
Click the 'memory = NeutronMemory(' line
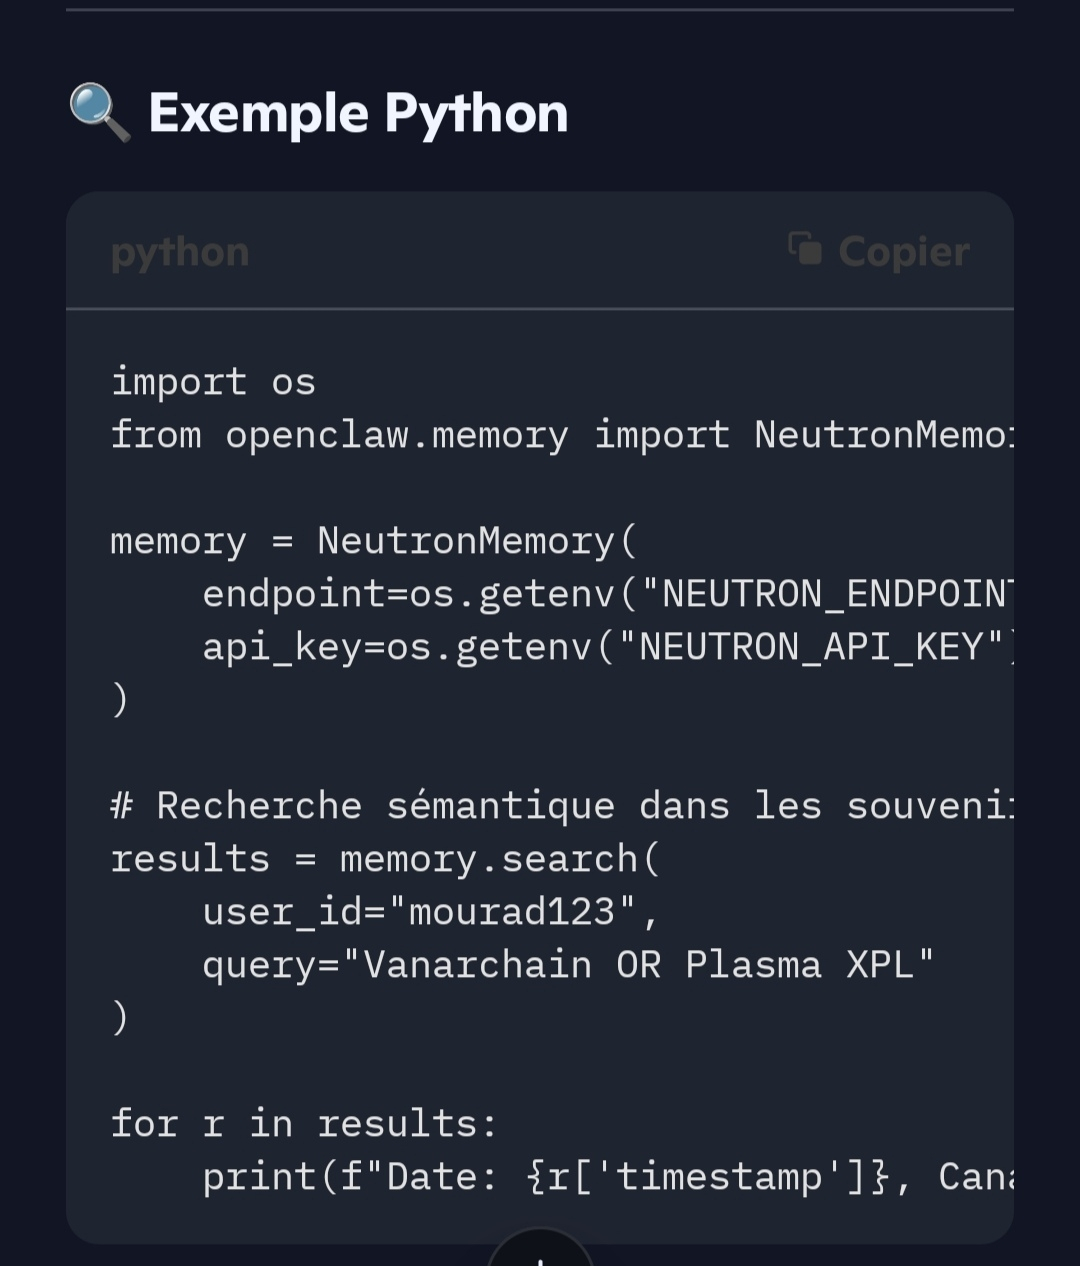373,541
